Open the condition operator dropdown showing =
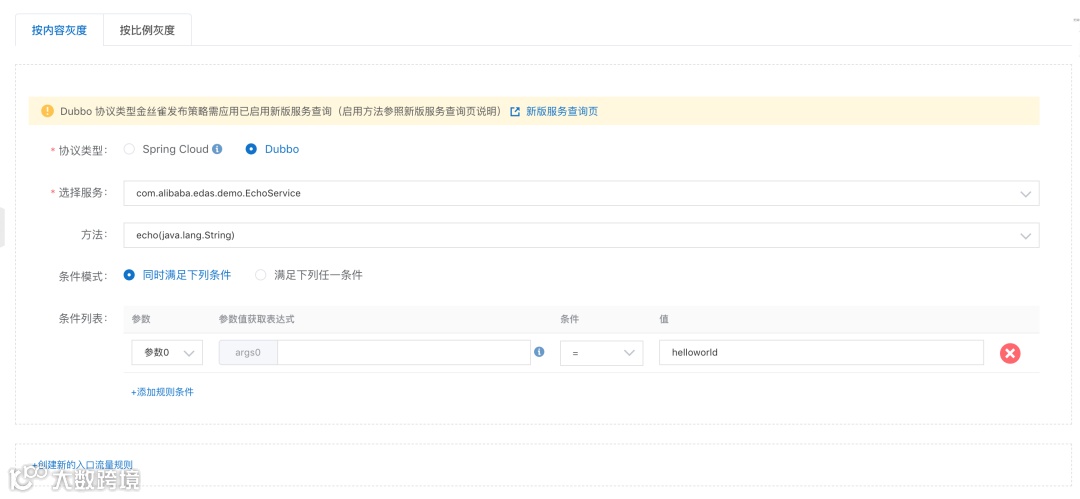The image size is (1080, 499). (601, 352)
